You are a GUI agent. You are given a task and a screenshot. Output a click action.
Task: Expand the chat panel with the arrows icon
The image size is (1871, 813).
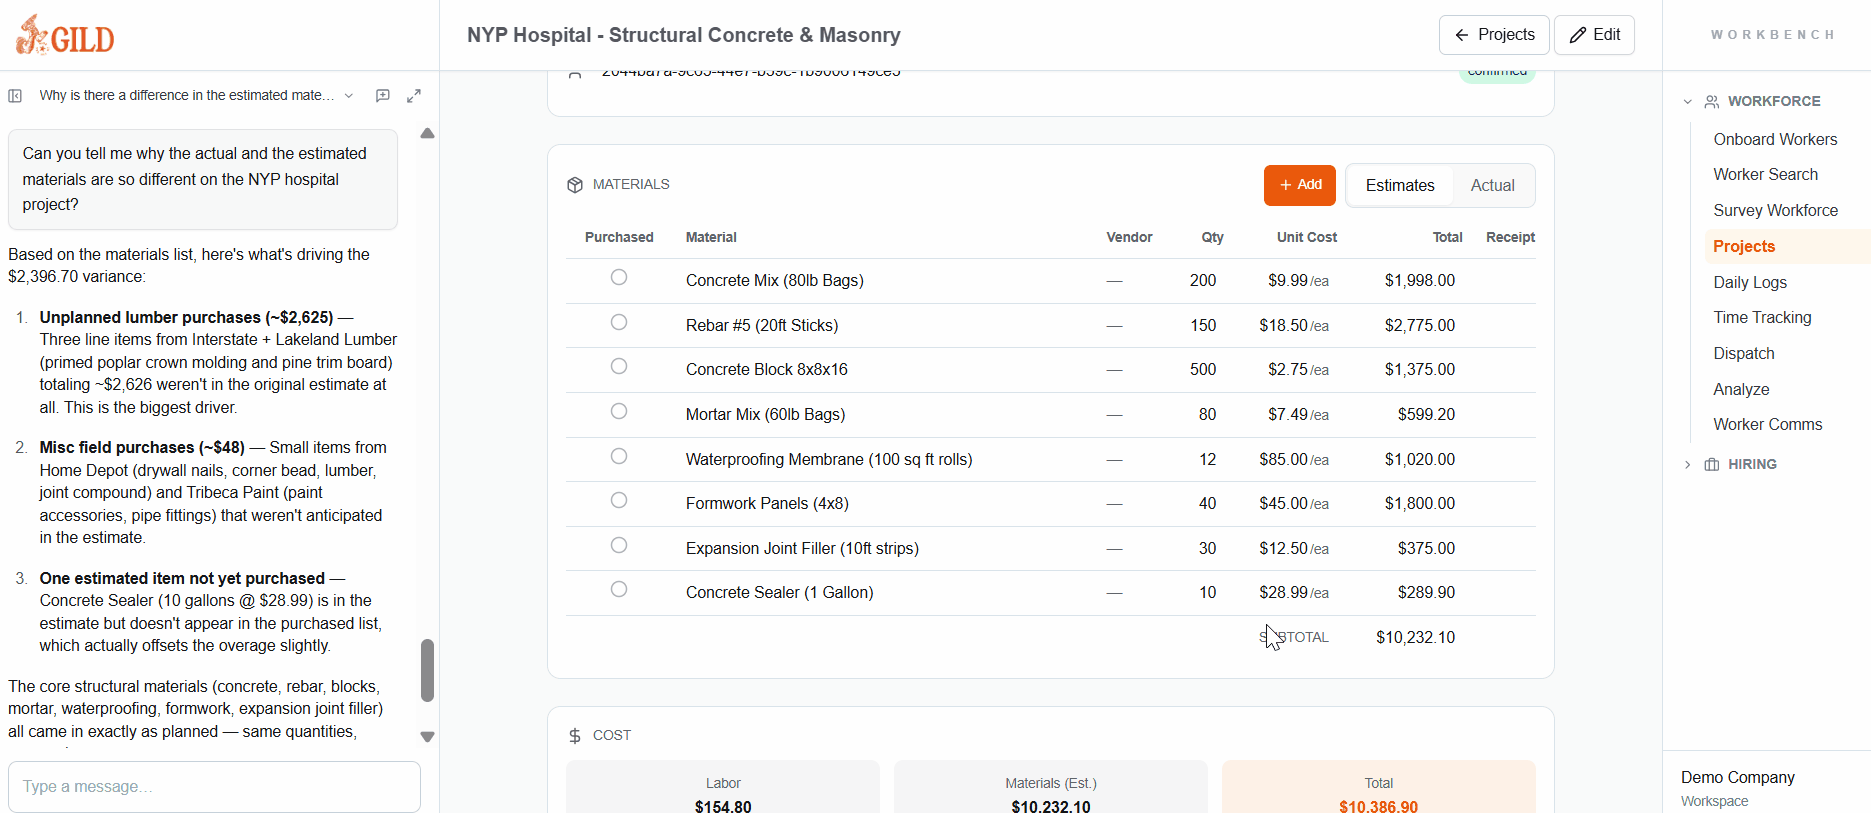point(414,96)
